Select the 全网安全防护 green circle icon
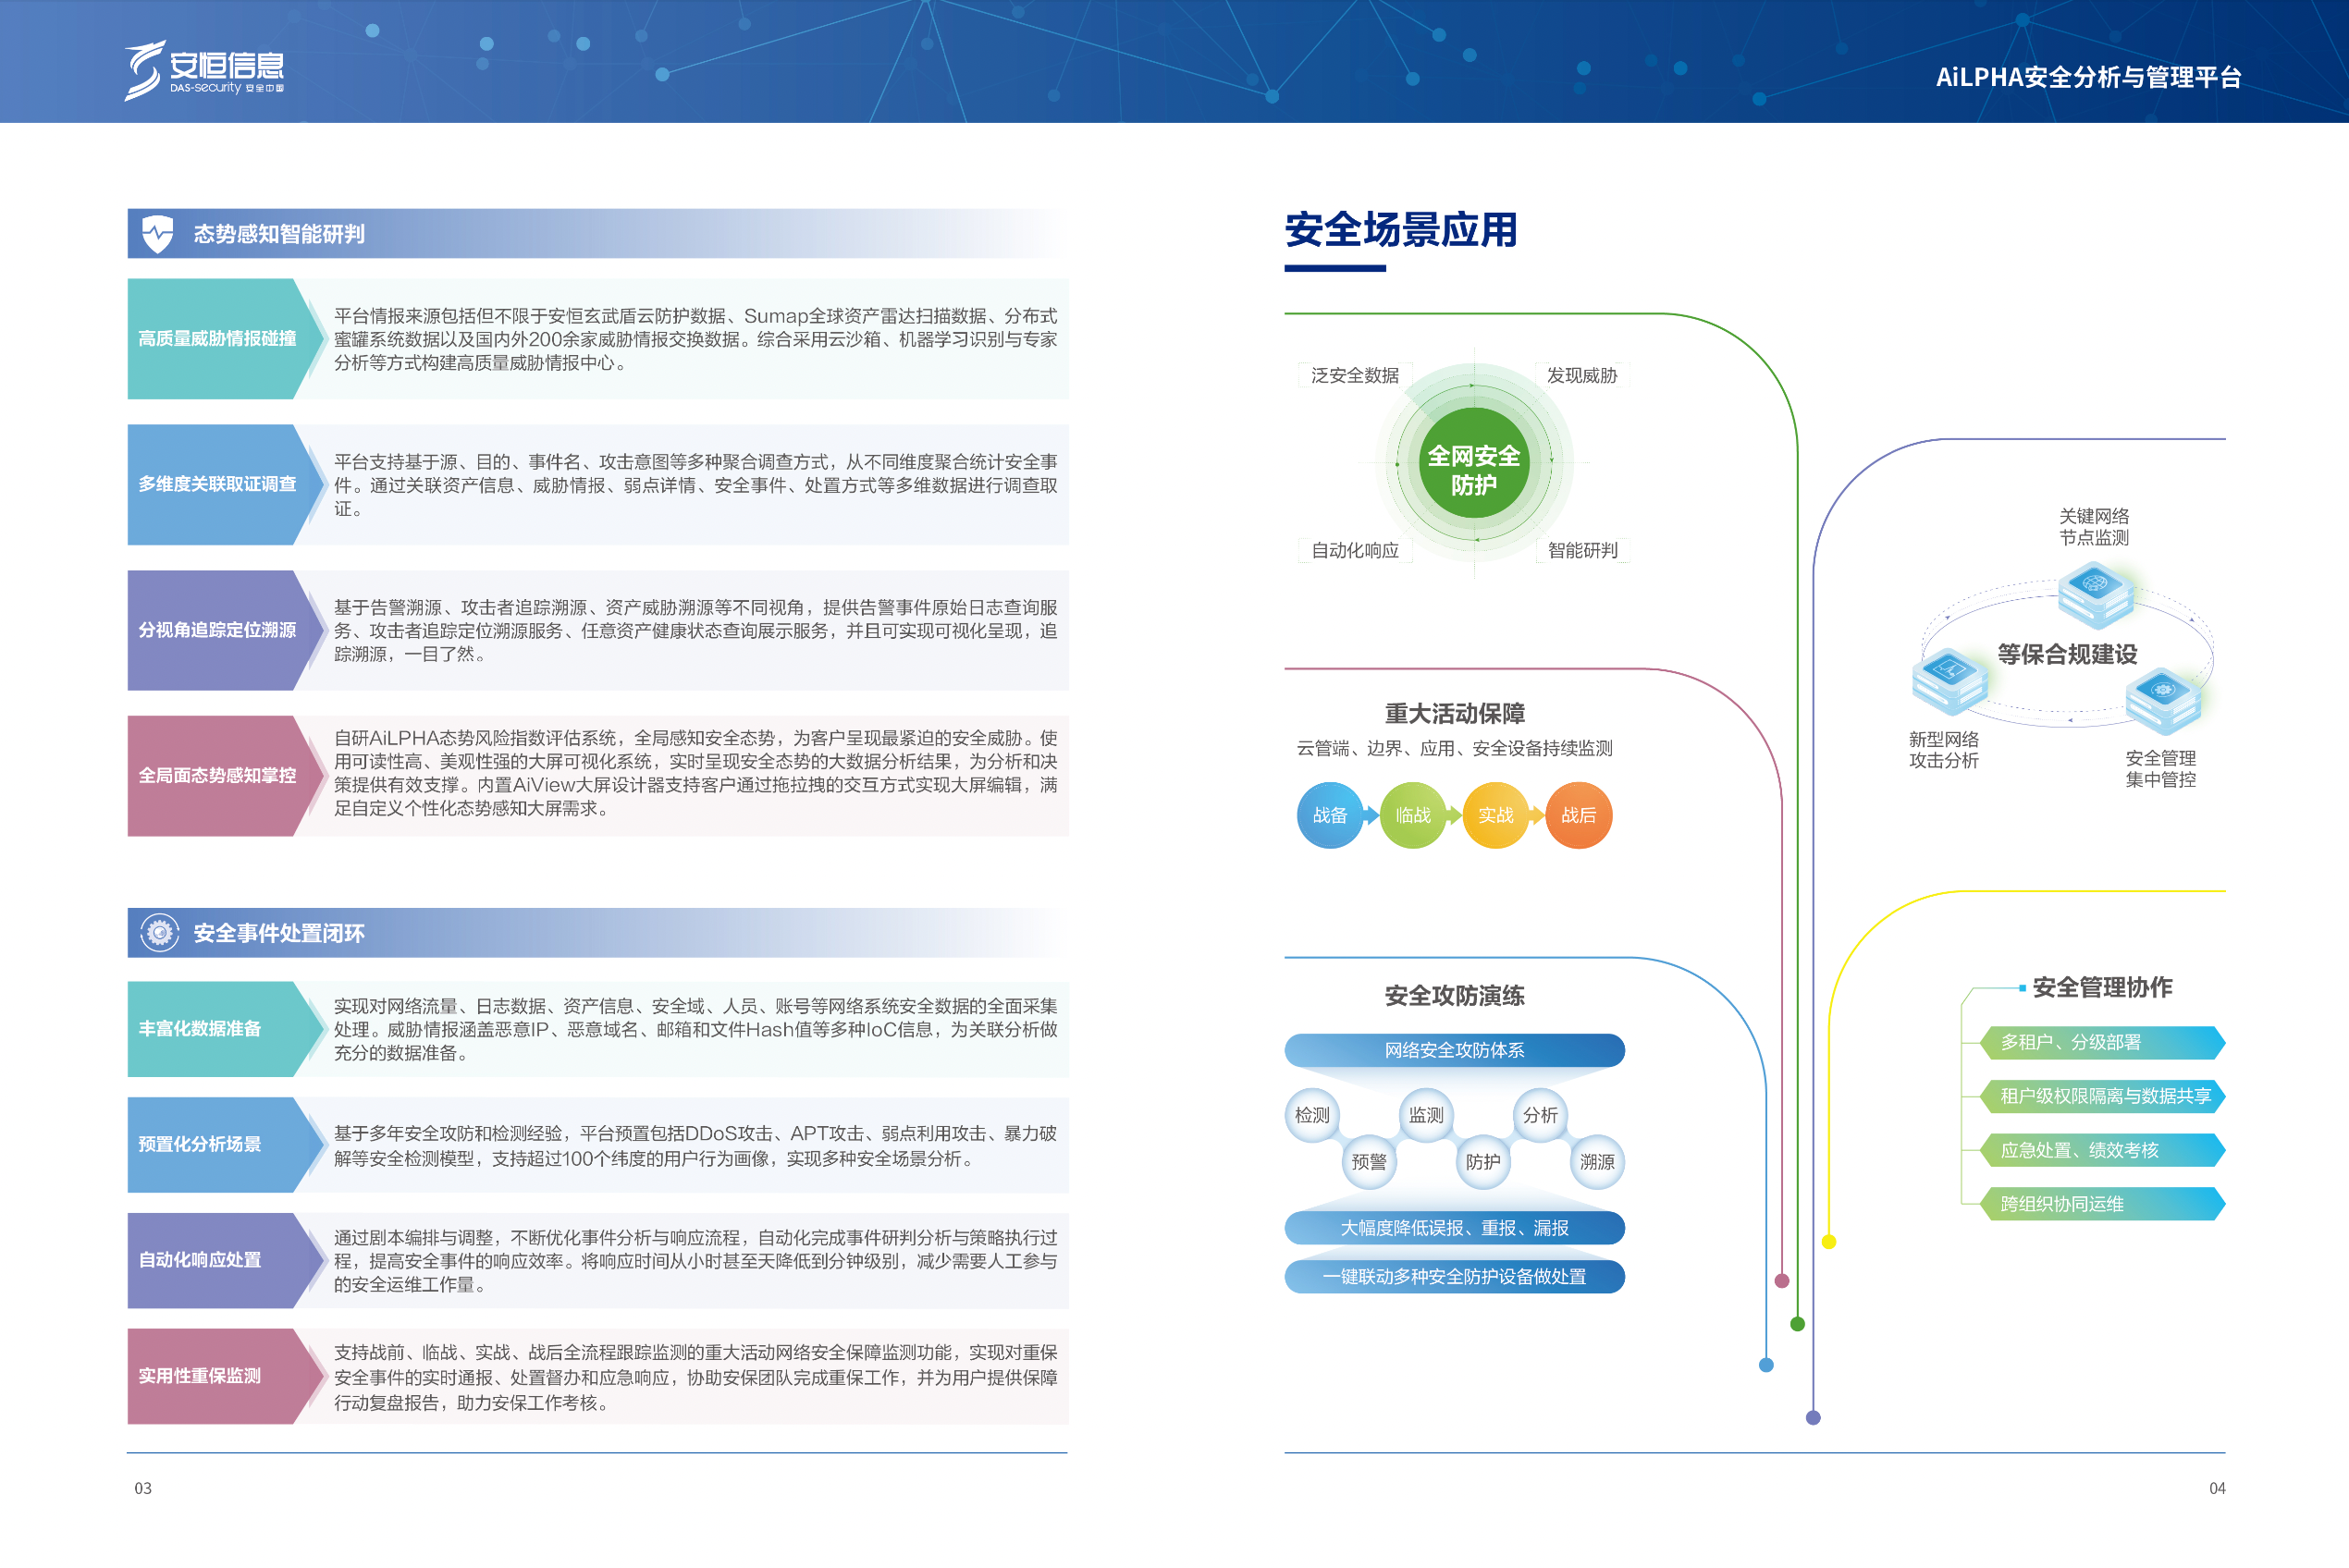 pos(1474,466)
